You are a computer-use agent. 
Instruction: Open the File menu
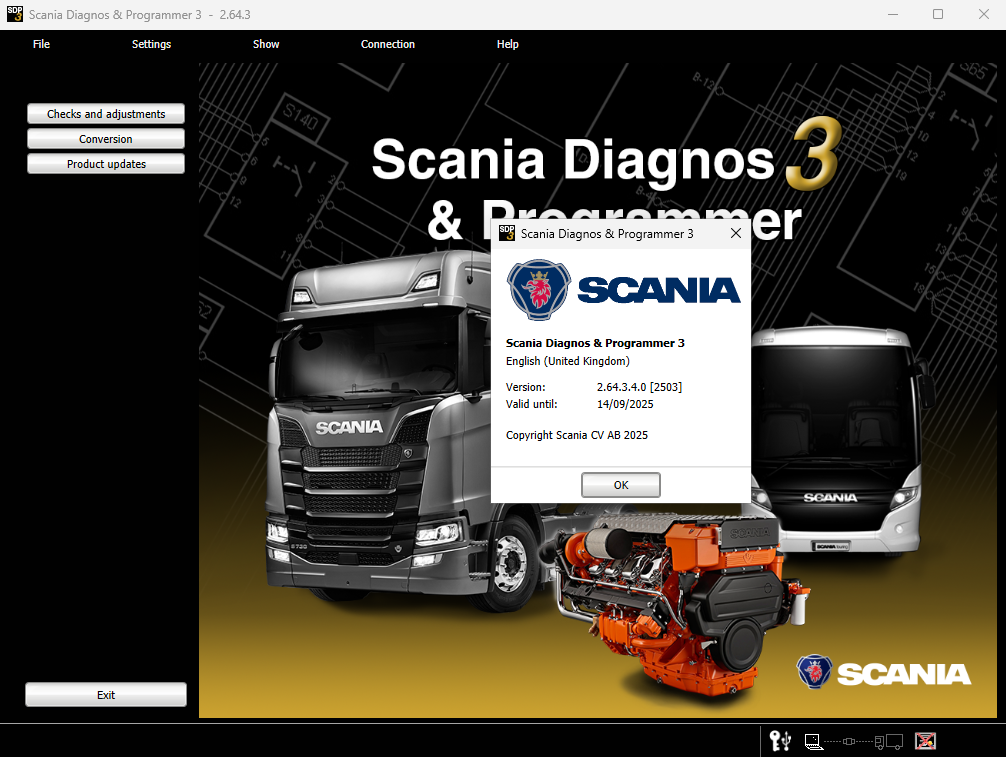(41, 44)
